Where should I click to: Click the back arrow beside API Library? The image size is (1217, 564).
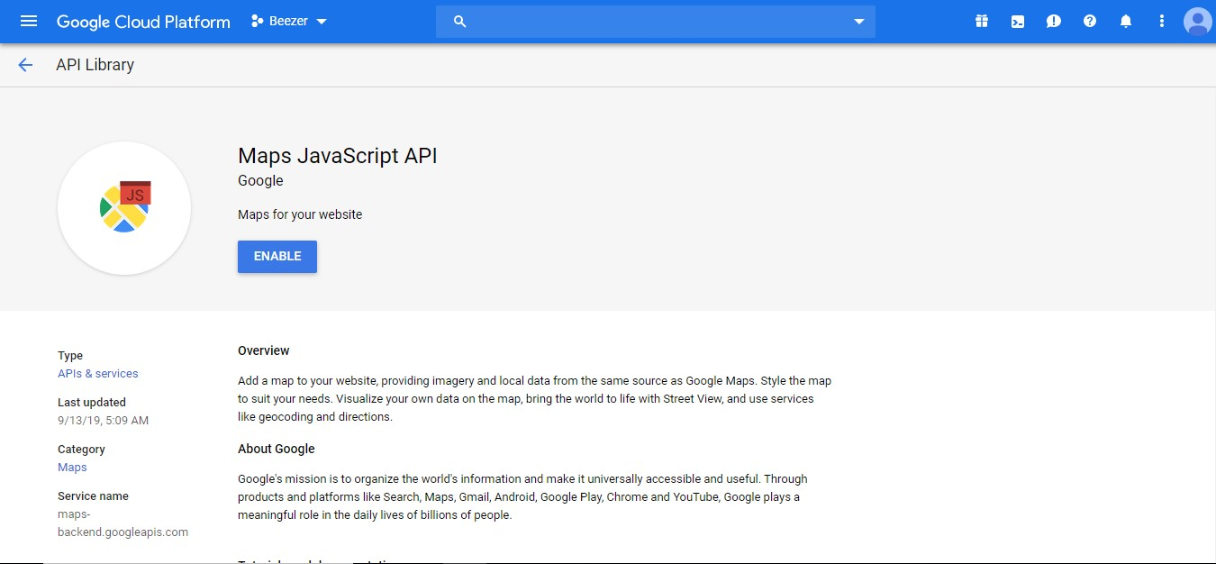point(26,65)
